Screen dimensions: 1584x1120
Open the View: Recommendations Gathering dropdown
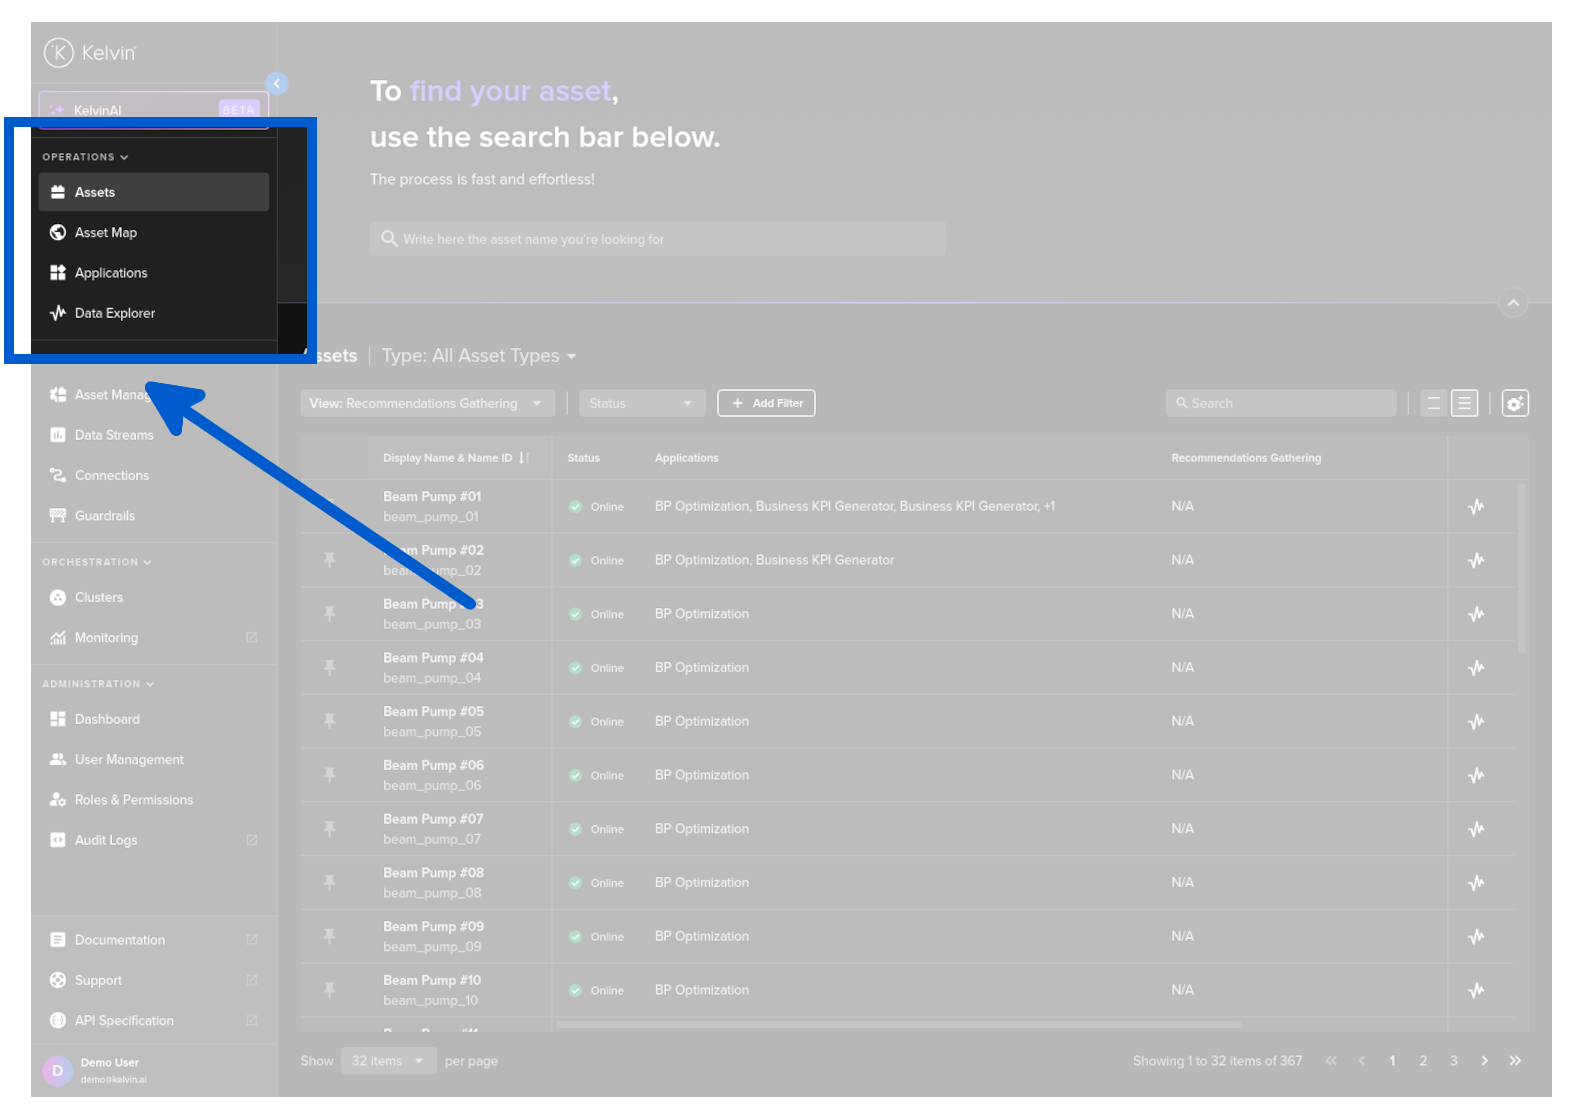click(426, 403)
